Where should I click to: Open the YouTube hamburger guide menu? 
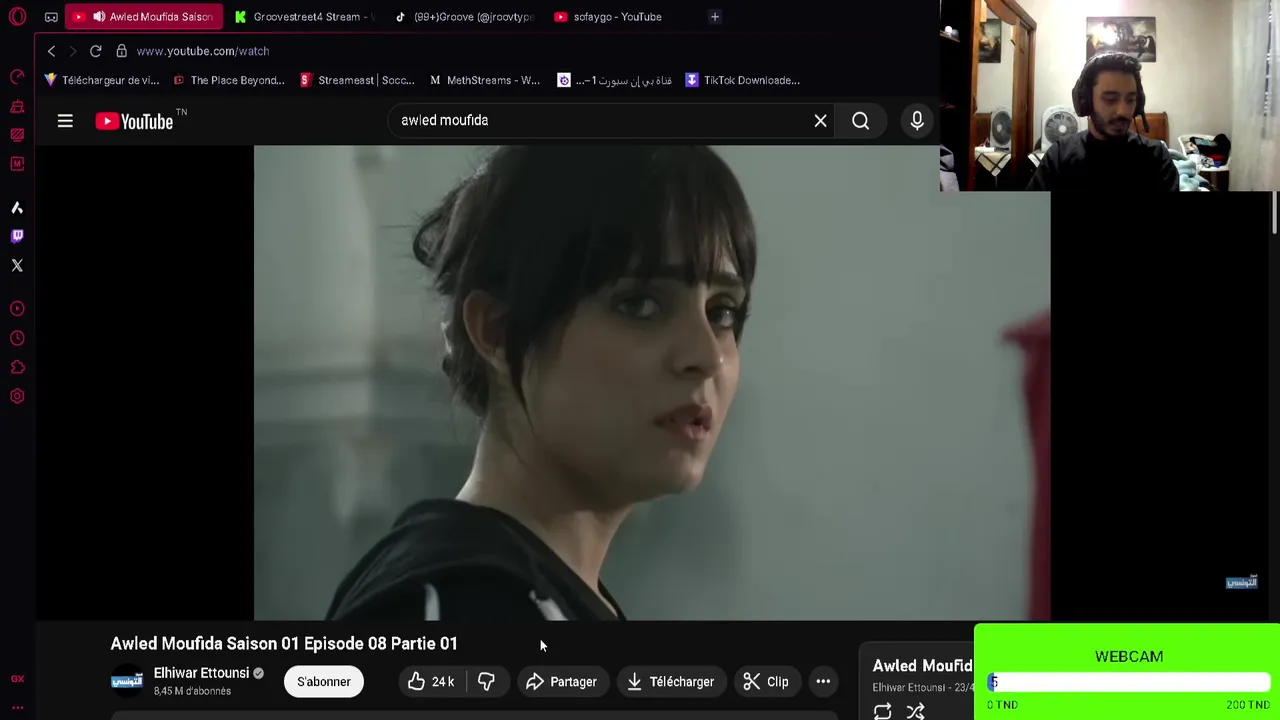tap(65, 121)
